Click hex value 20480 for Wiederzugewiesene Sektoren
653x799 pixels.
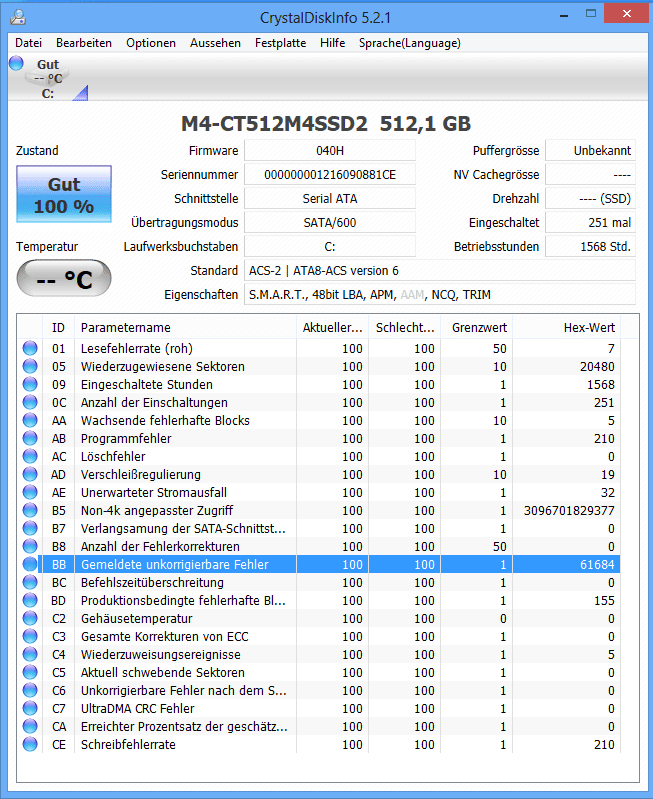597,366
